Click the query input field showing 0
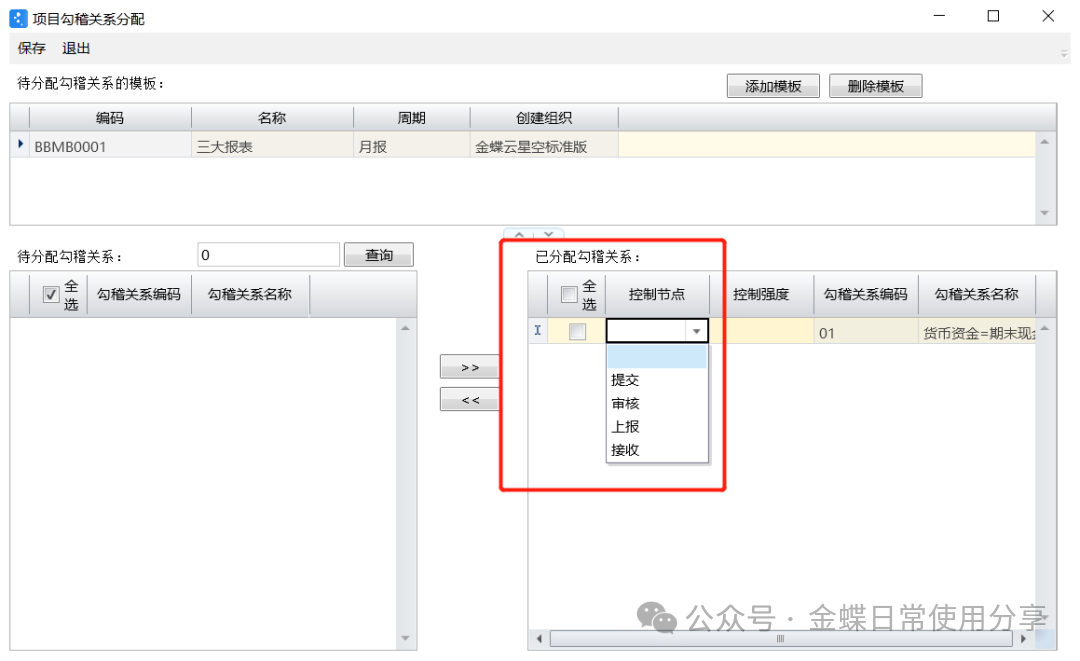Viewport: 1080px width, 661px height. [268, 255]
